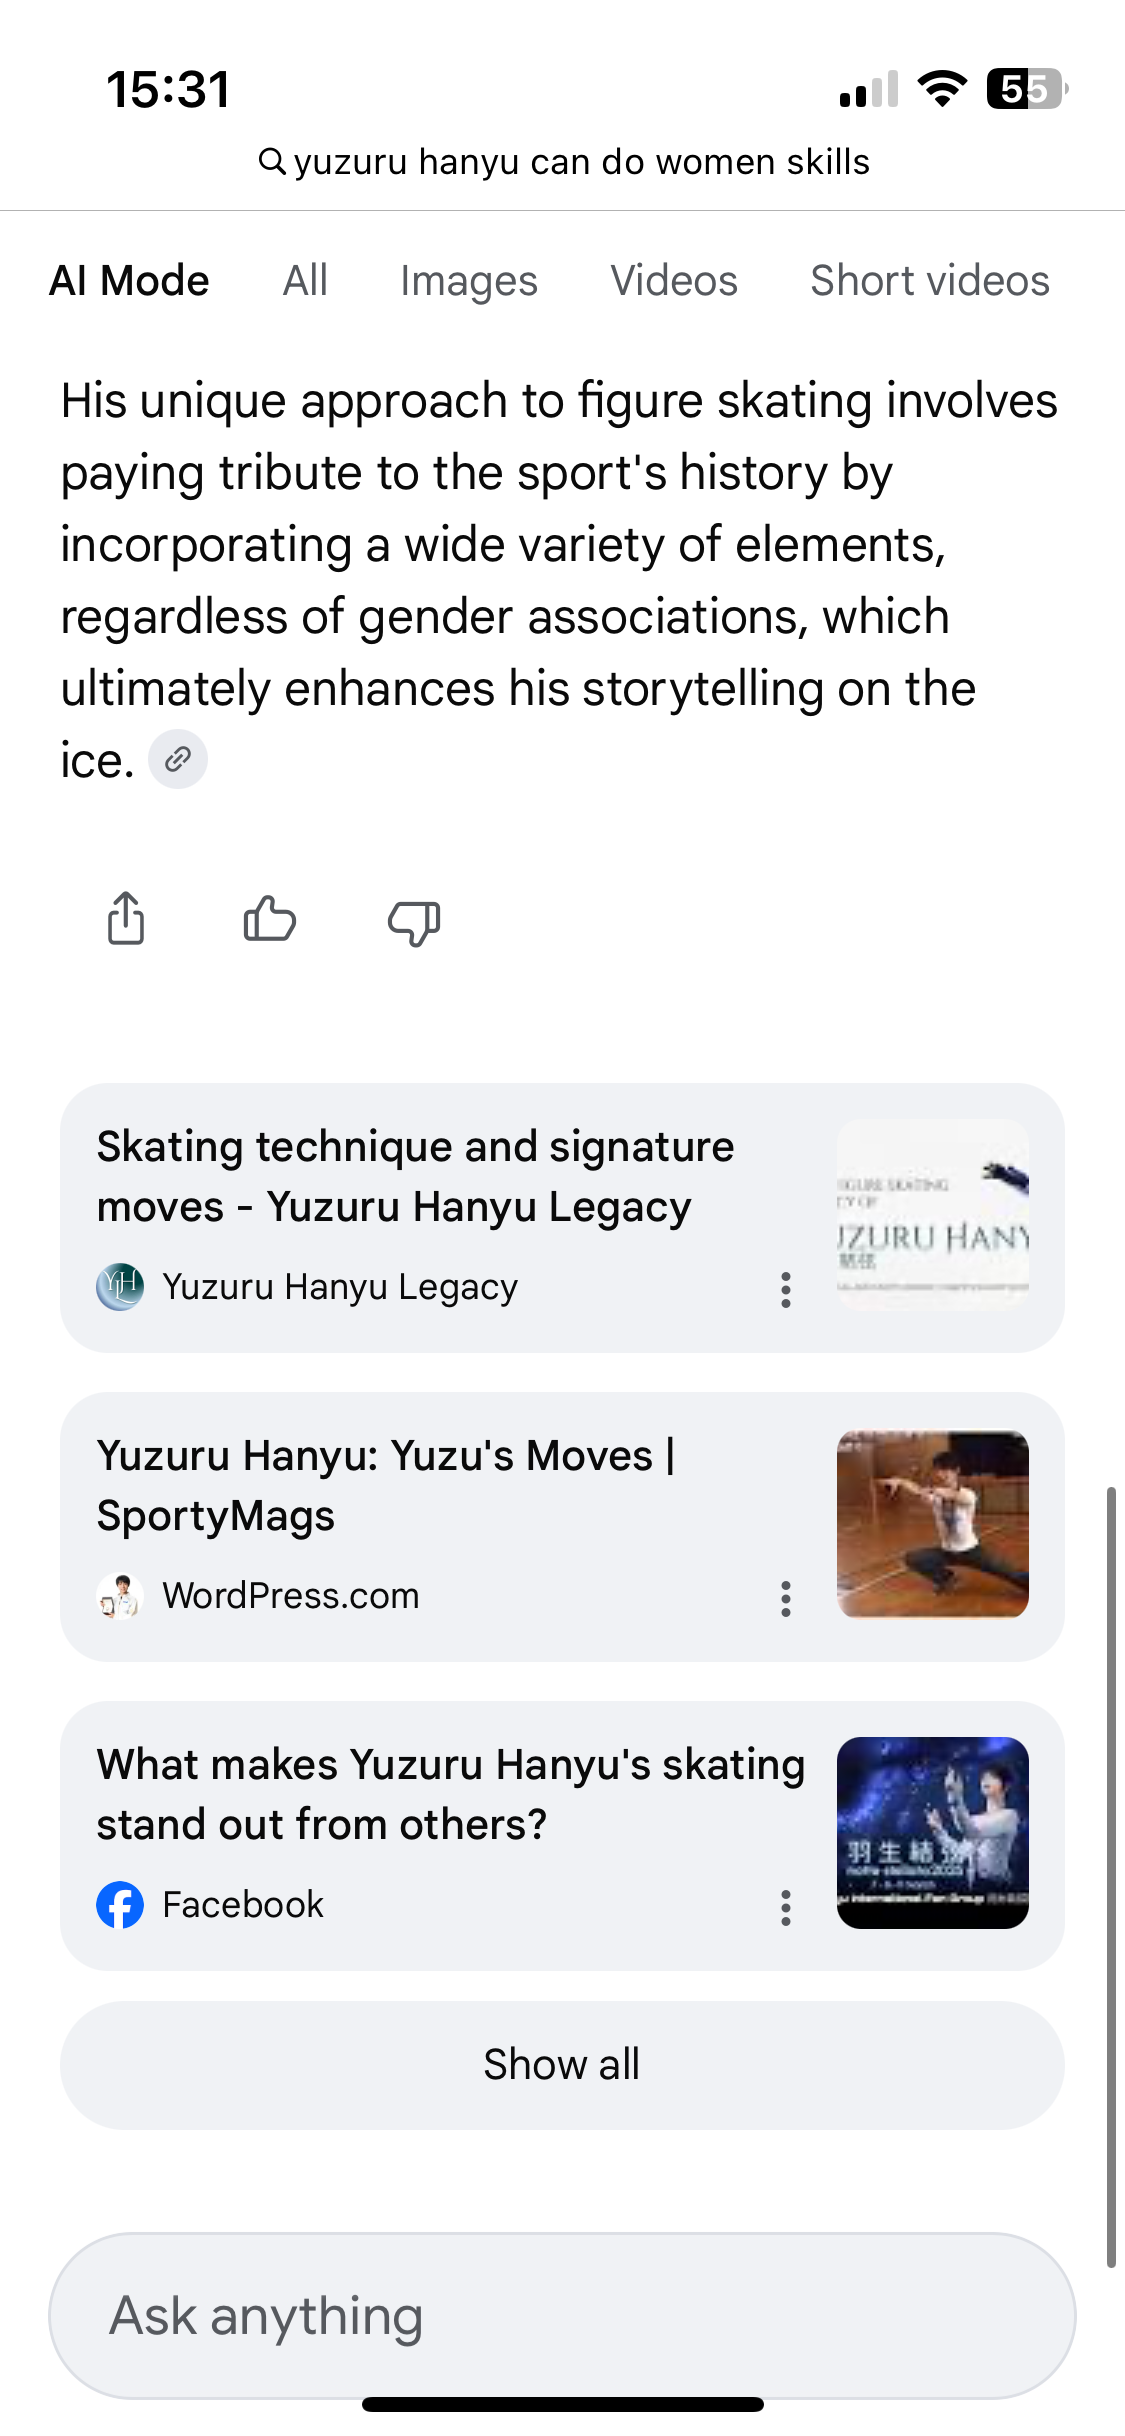
Task: Tap the thumbs down icon
Action: [414, 921]
